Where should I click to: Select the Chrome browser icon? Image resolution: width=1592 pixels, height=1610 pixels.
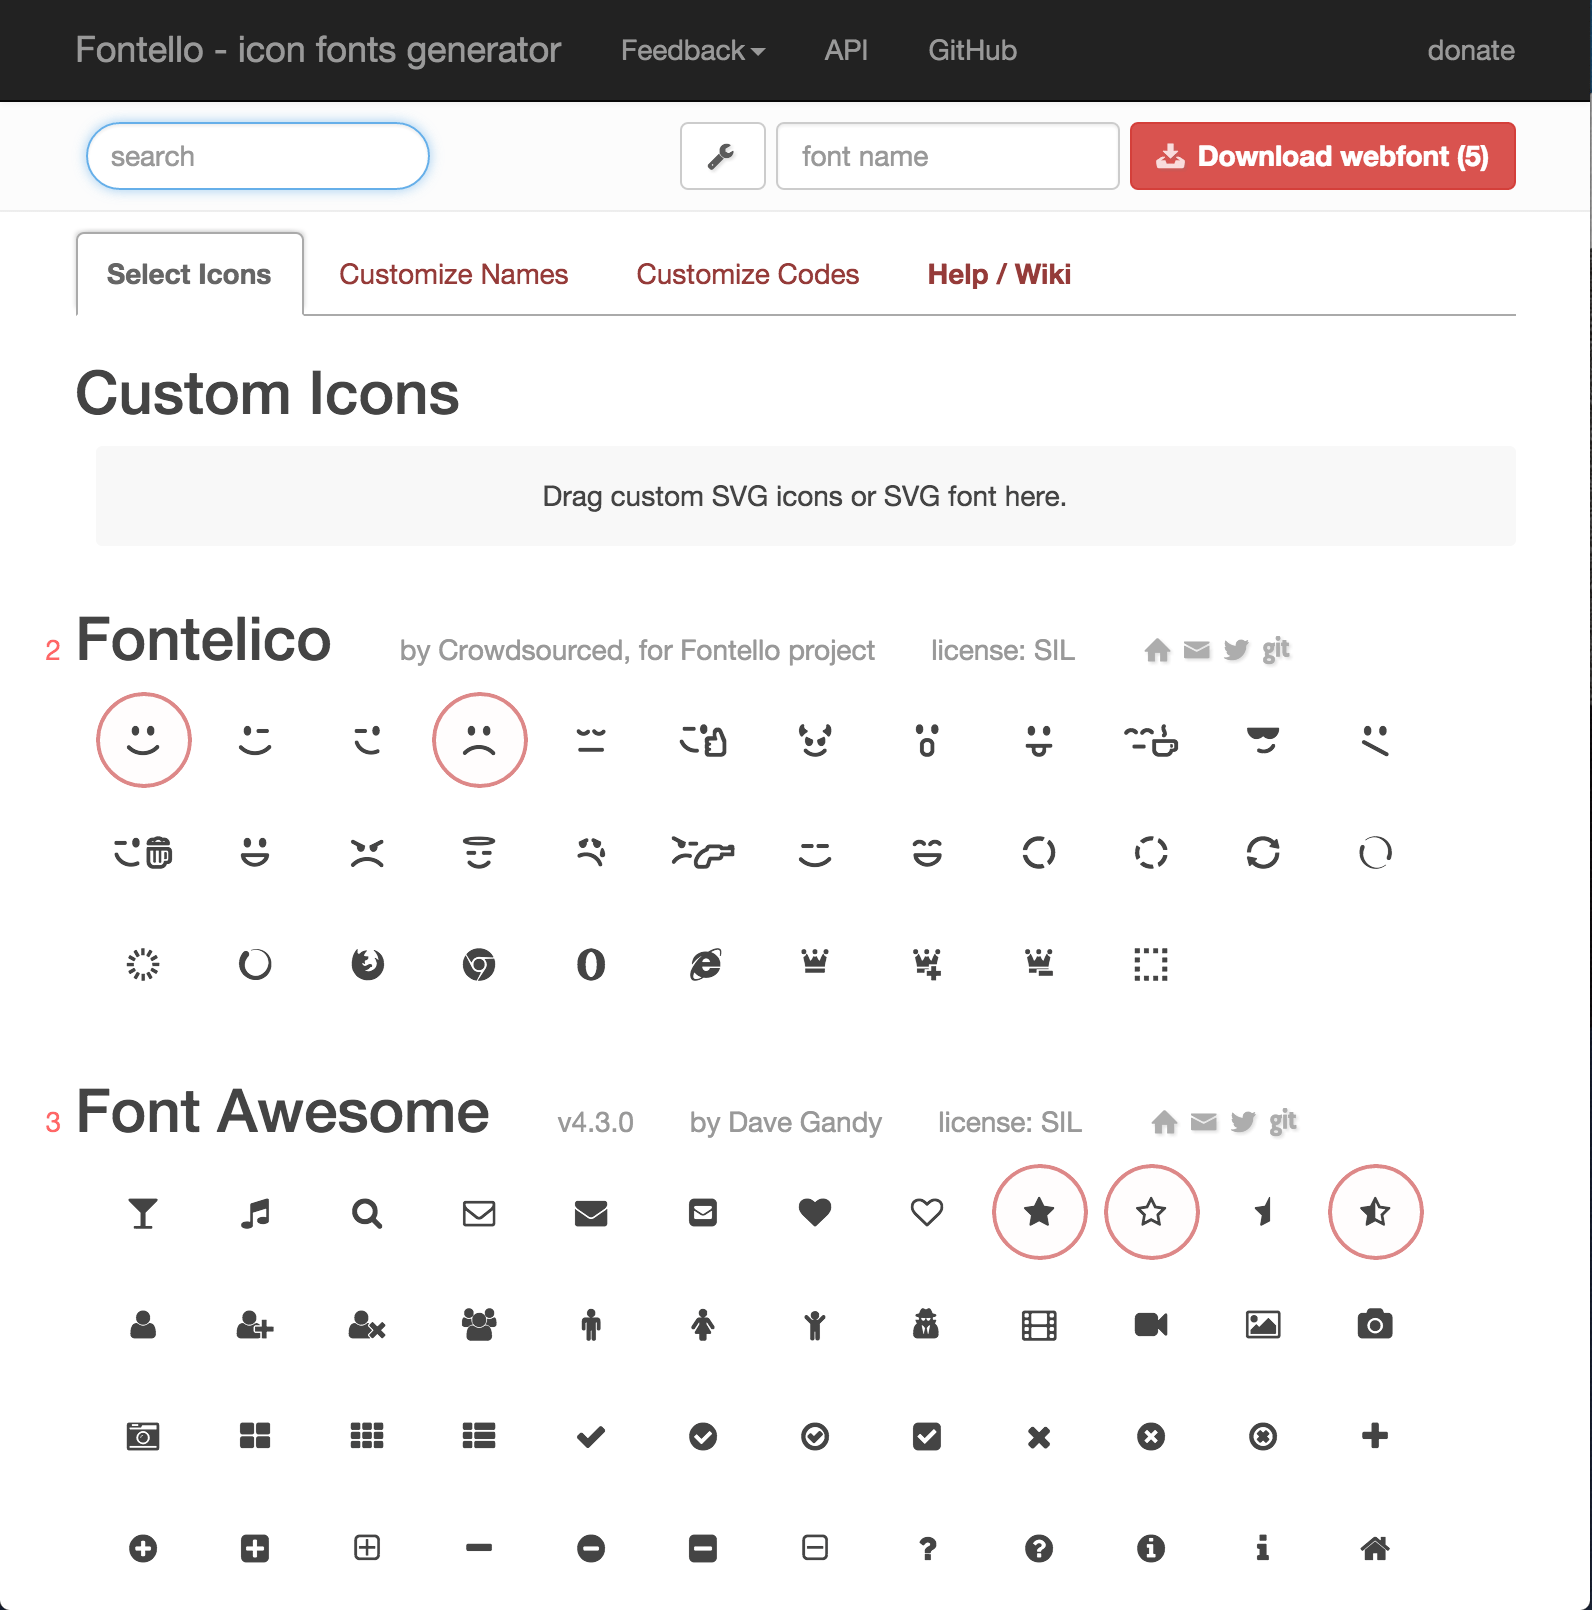(479, 964)
